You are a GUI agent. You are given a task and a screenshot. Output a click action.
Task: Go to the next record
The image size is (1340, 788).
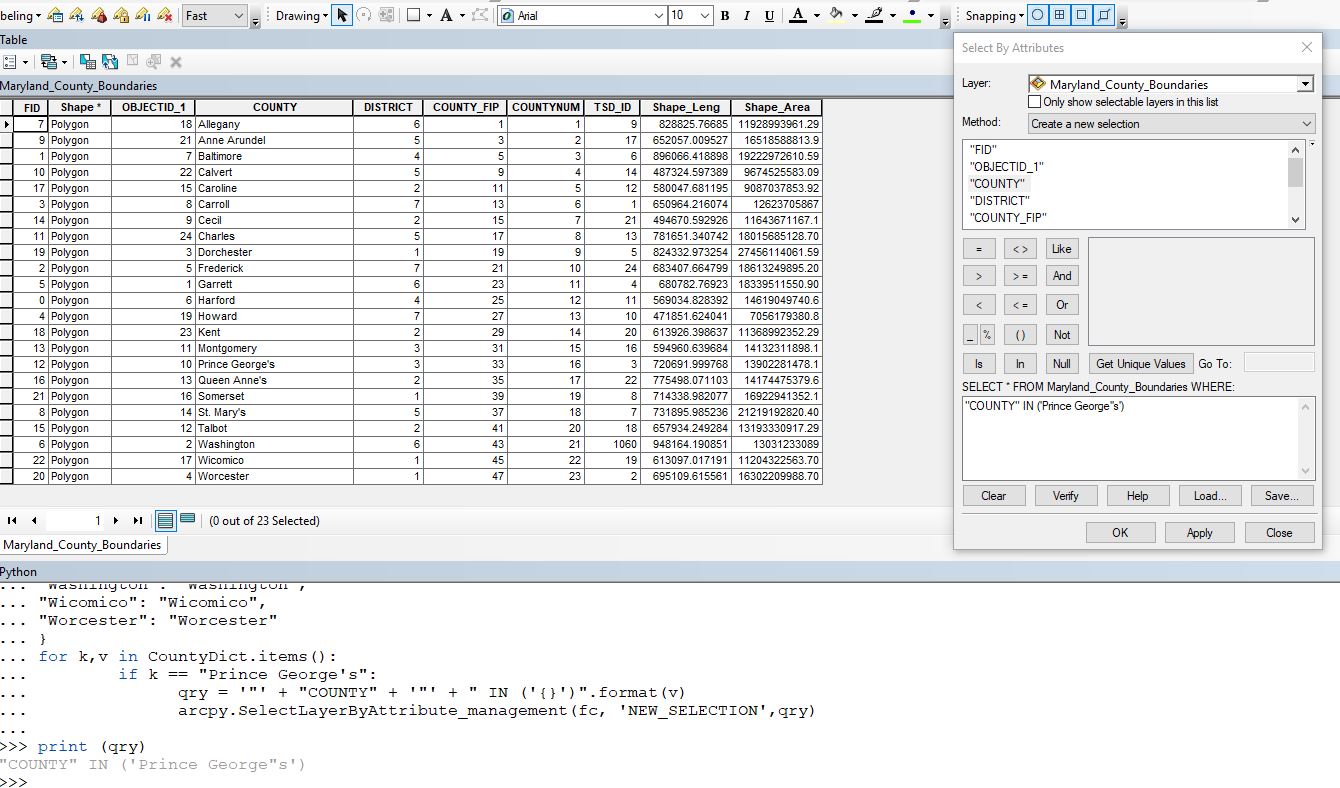[116, 521]
